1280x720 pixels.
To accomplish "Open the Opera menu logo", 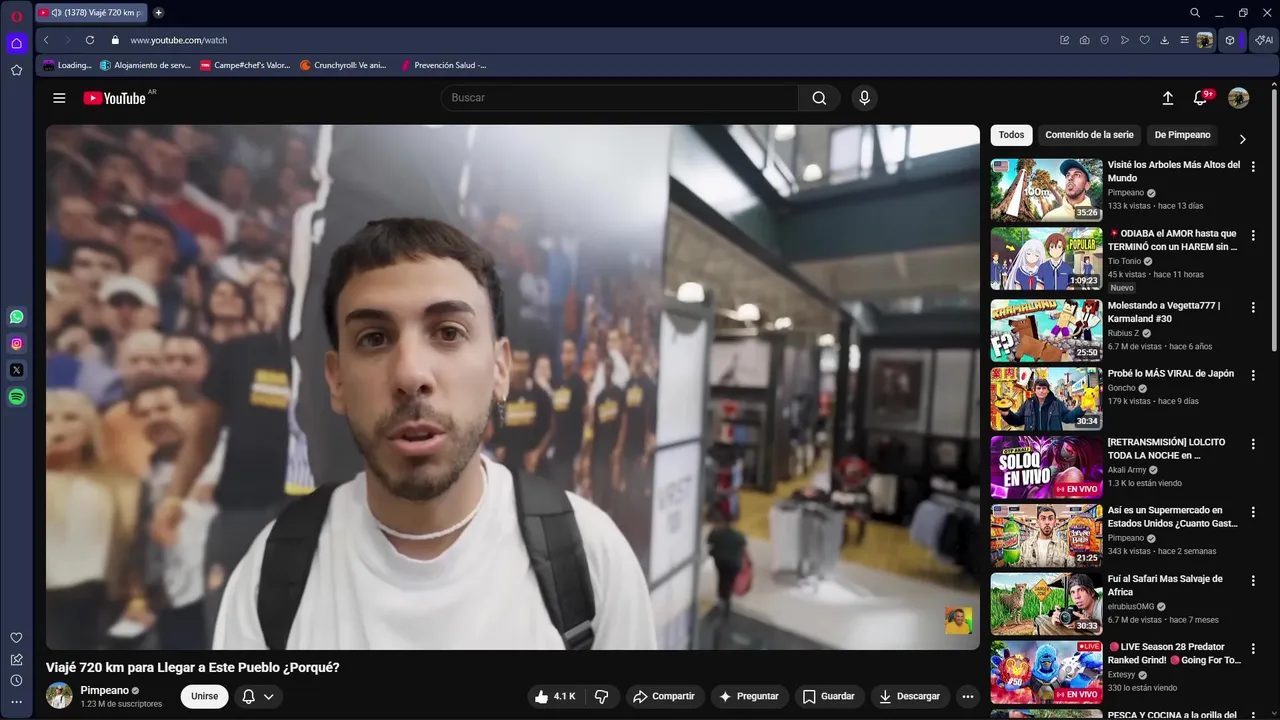I will (x=16, y=16).
